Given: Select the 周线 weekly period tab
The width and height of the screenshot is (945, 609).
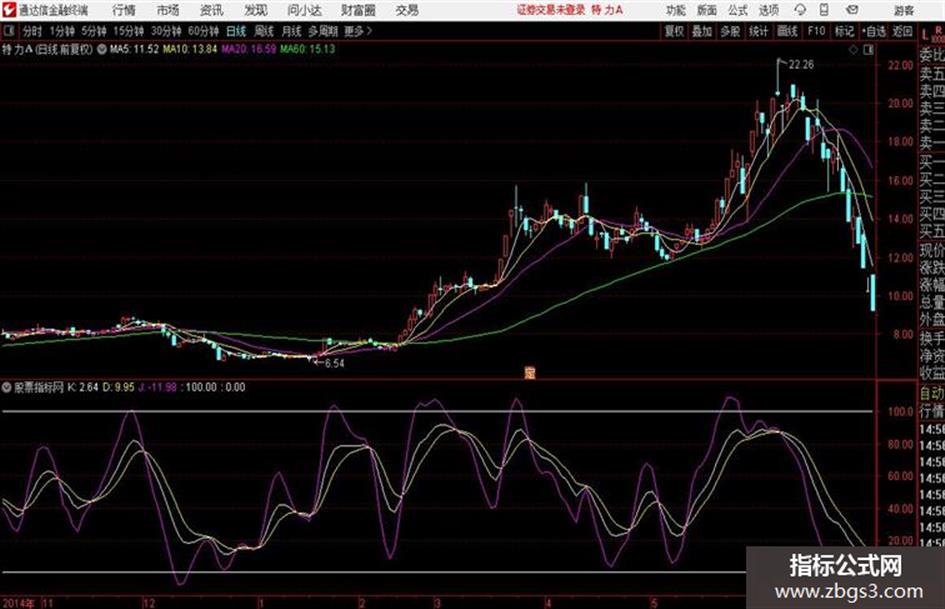Looking at the screenshot, I should (x=264, y=31).
